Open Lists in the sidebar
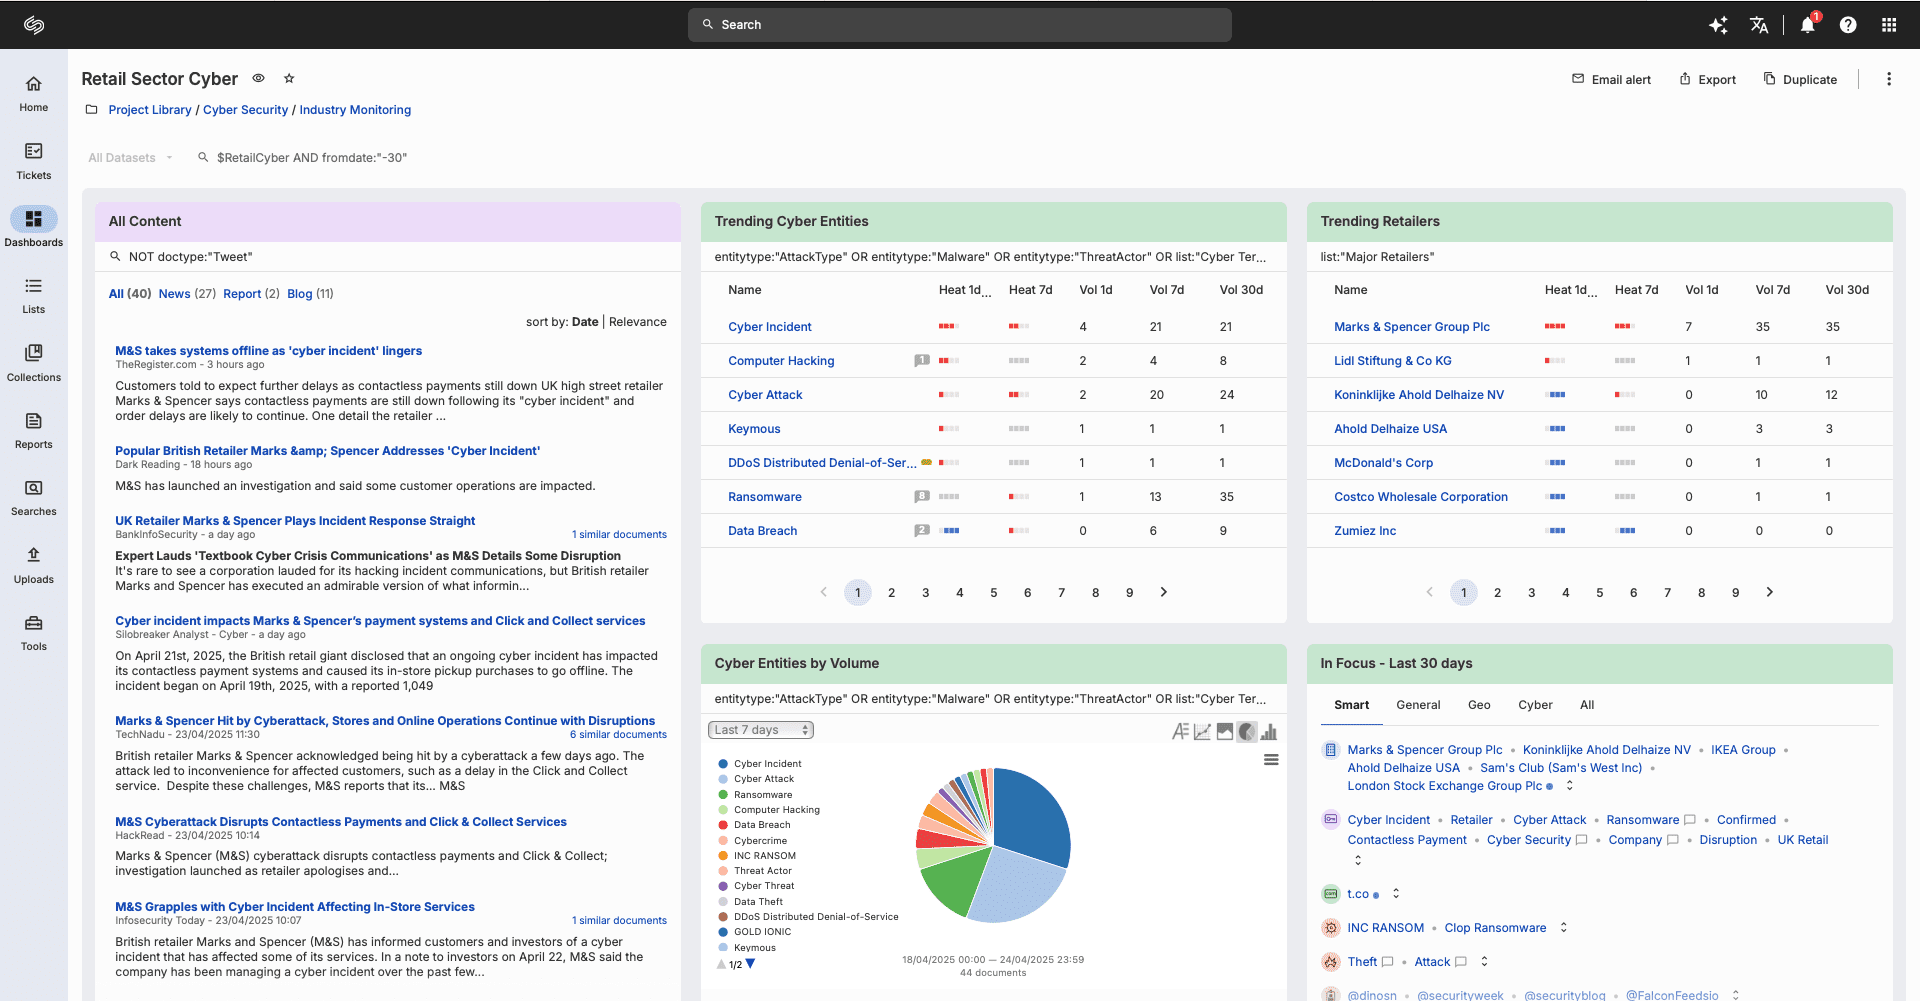The width and height of the screenshot is (1920, 1001). tap(33, 295)
